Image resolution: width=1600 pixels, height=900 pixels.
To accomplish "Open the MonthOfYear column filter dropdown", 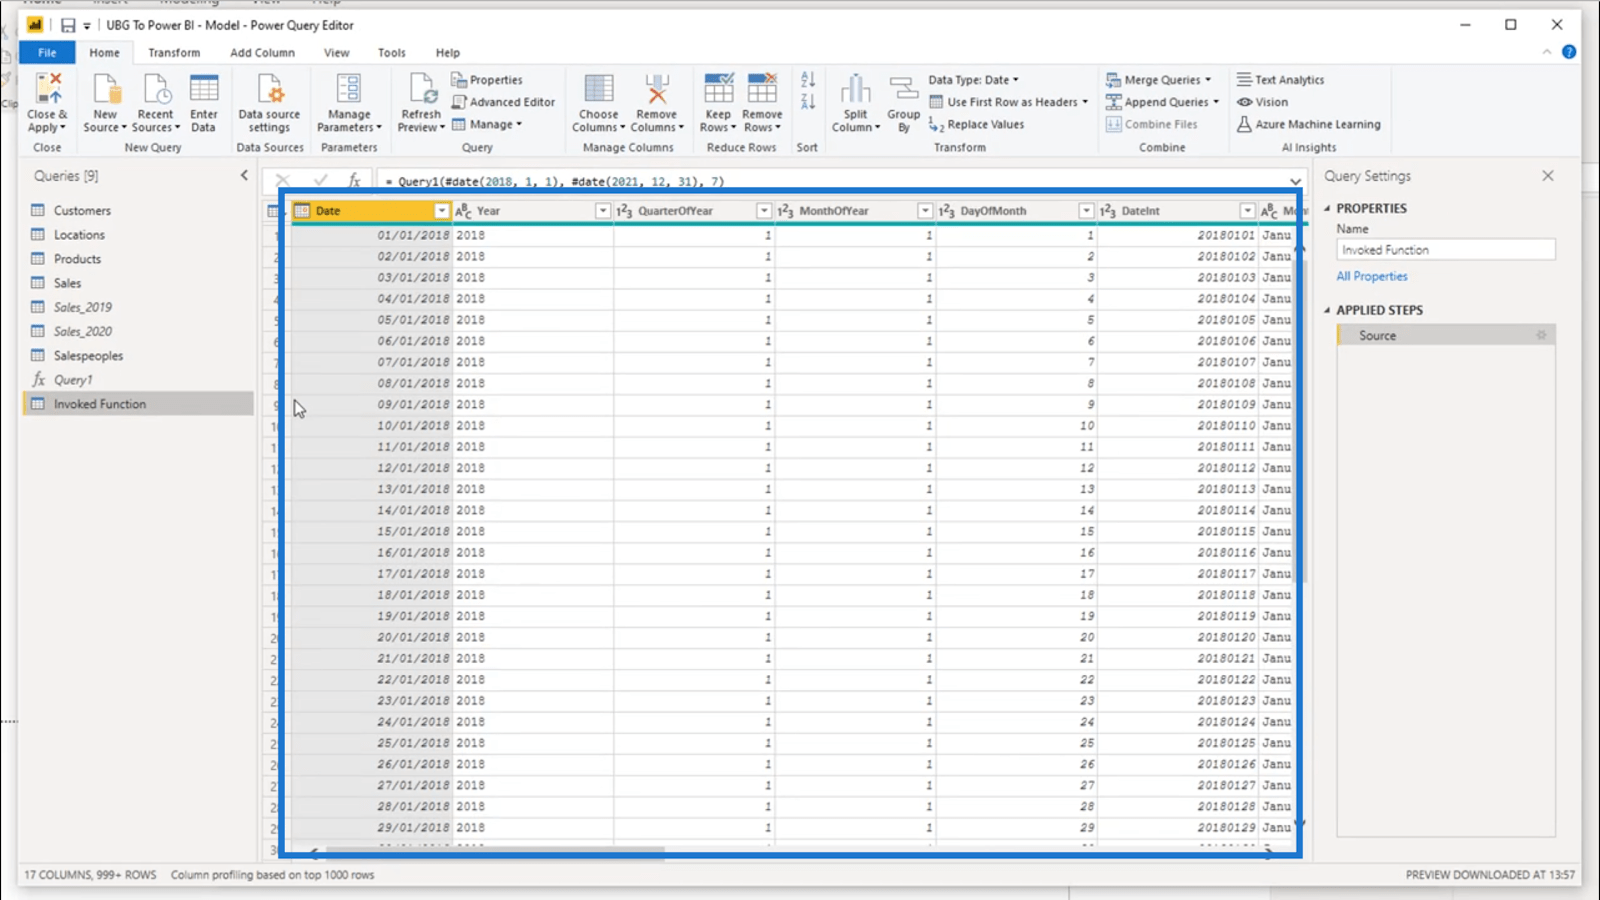I will click(x=925, y=211).
